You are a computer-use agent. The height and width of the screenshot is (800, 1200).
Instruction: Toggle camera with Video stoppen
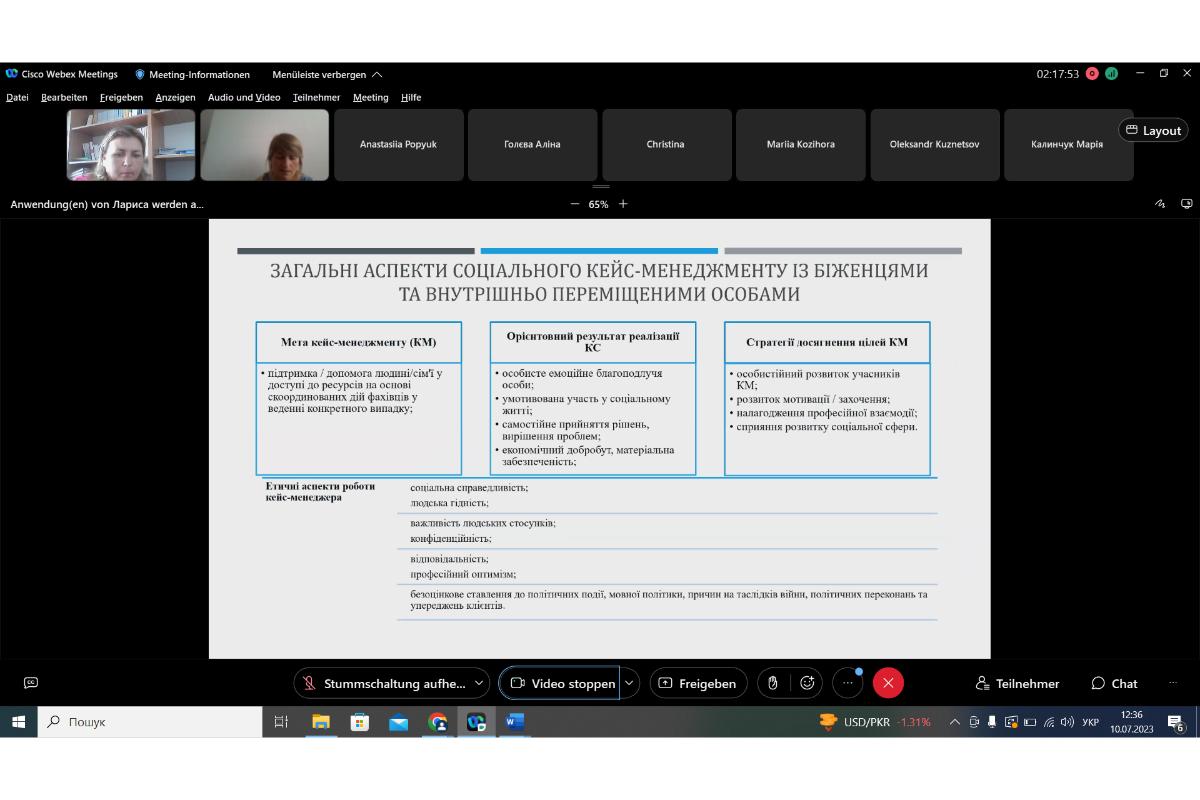[560, 683]
